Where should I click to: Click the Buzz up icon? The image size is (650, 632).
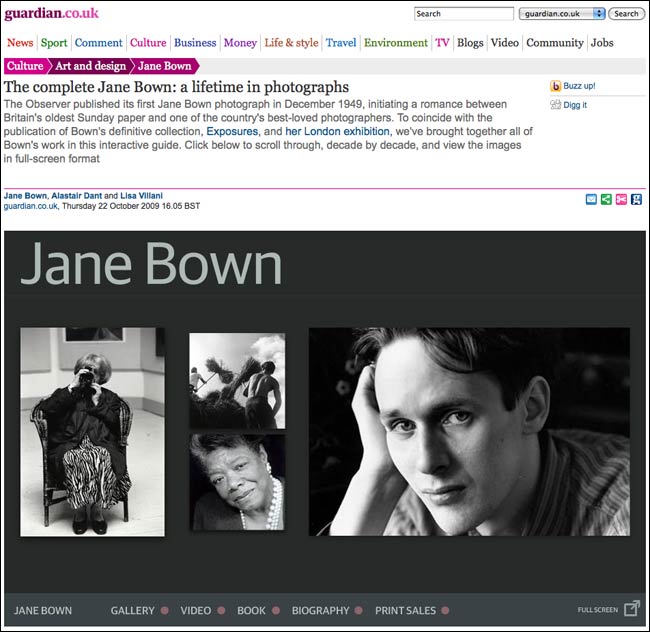tap(555, 86)
